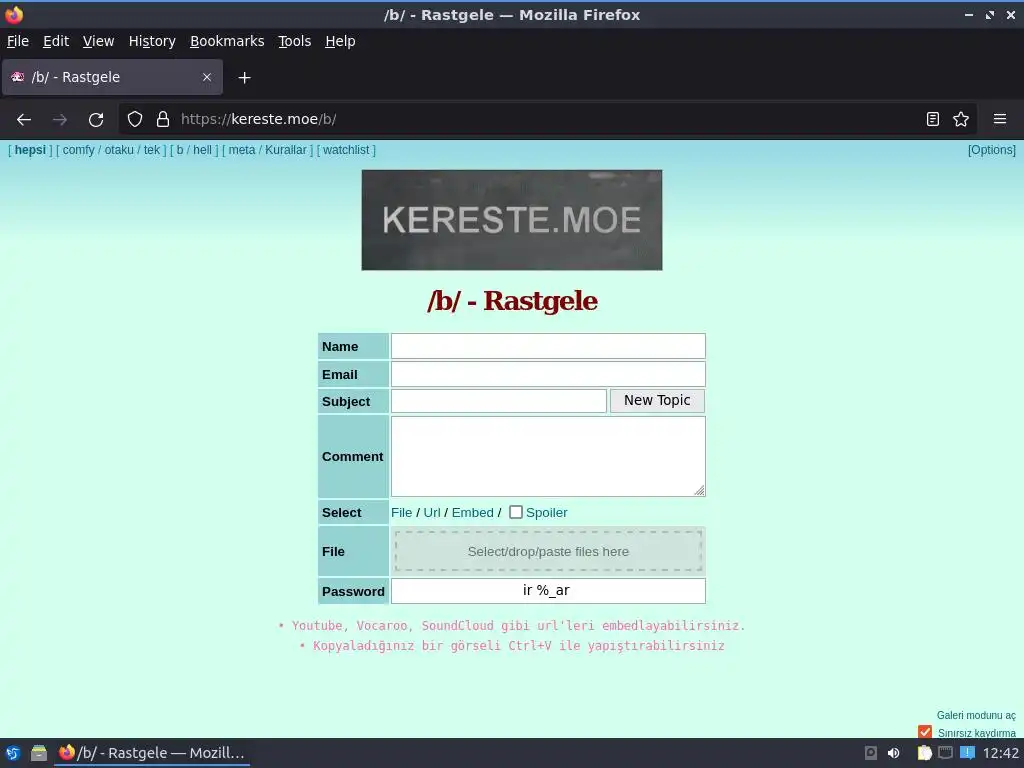Open the hell board link
The height and width of the screenshot is (768, 1024).
[202, 150]
